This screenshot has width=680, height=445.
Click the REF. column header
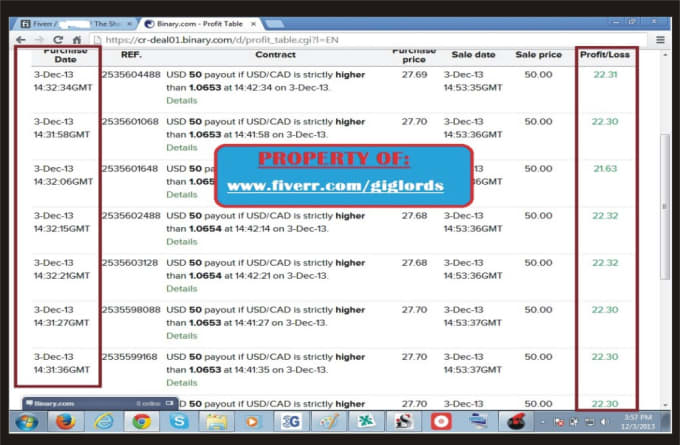pos(131,55)
